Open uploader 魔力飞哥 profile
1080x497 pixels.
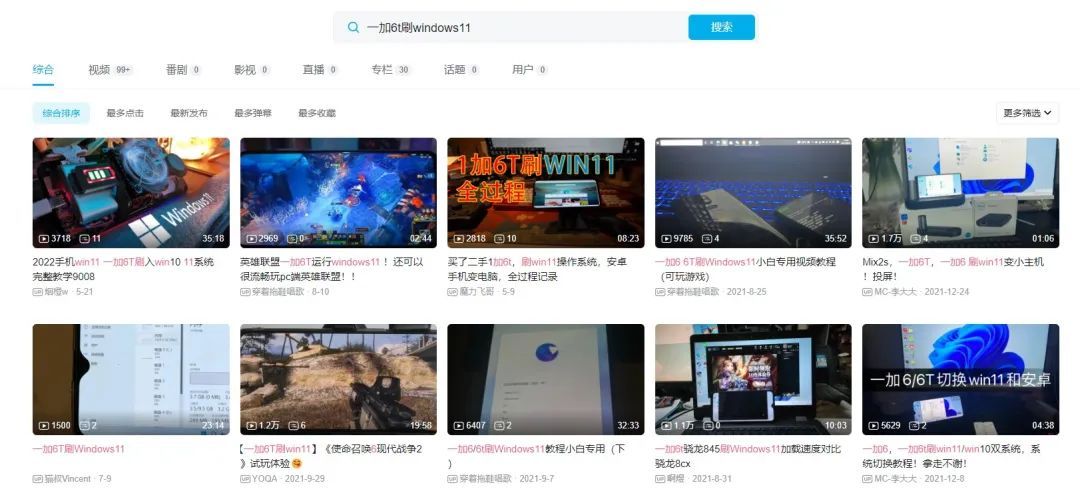tap(477, 292)
